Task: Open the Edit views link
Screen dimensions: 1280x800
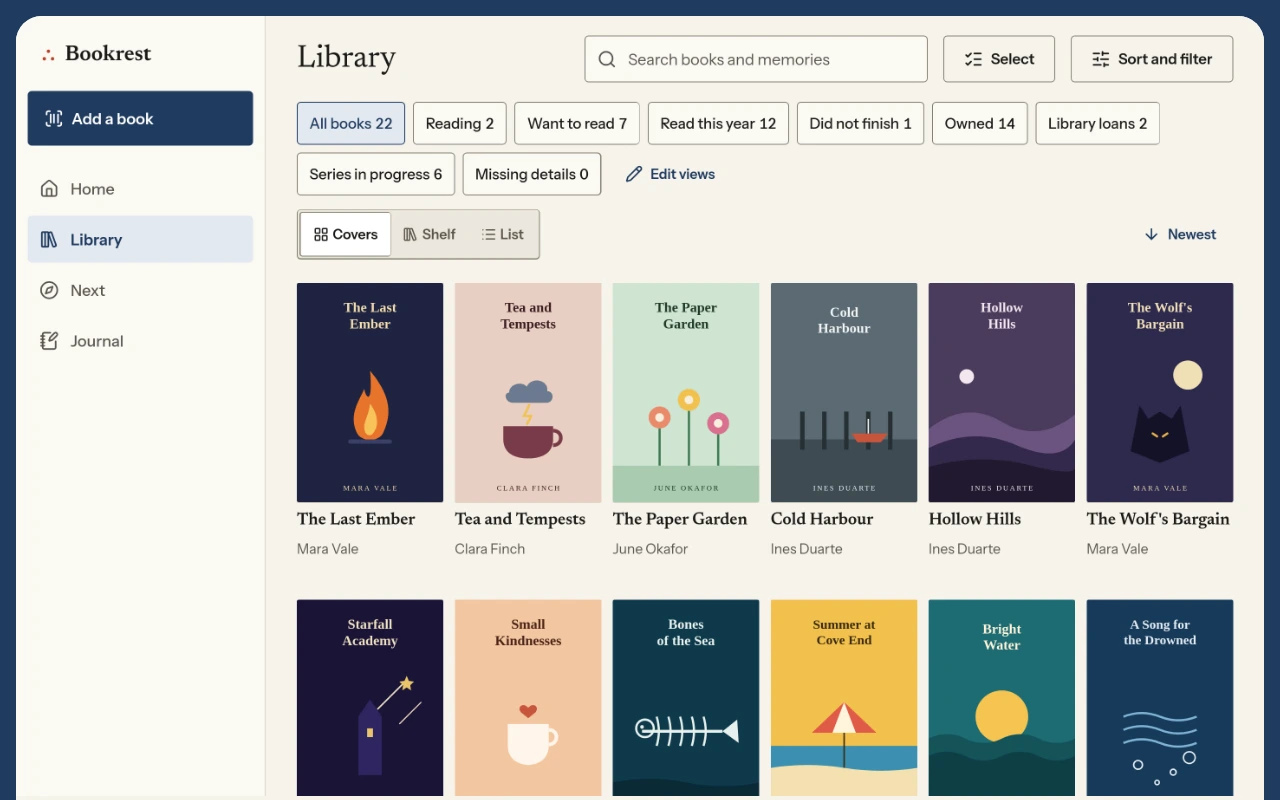Action: click(670, 174)
